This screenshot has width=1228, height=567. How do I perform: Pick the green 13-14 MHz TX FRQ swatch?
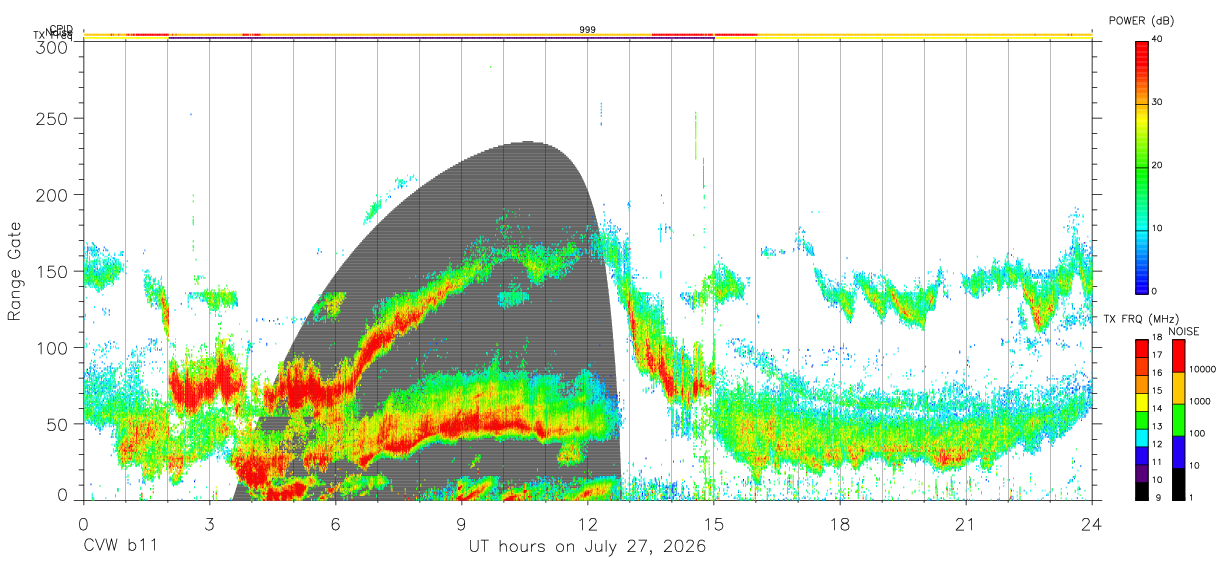tap(1141, 420)
